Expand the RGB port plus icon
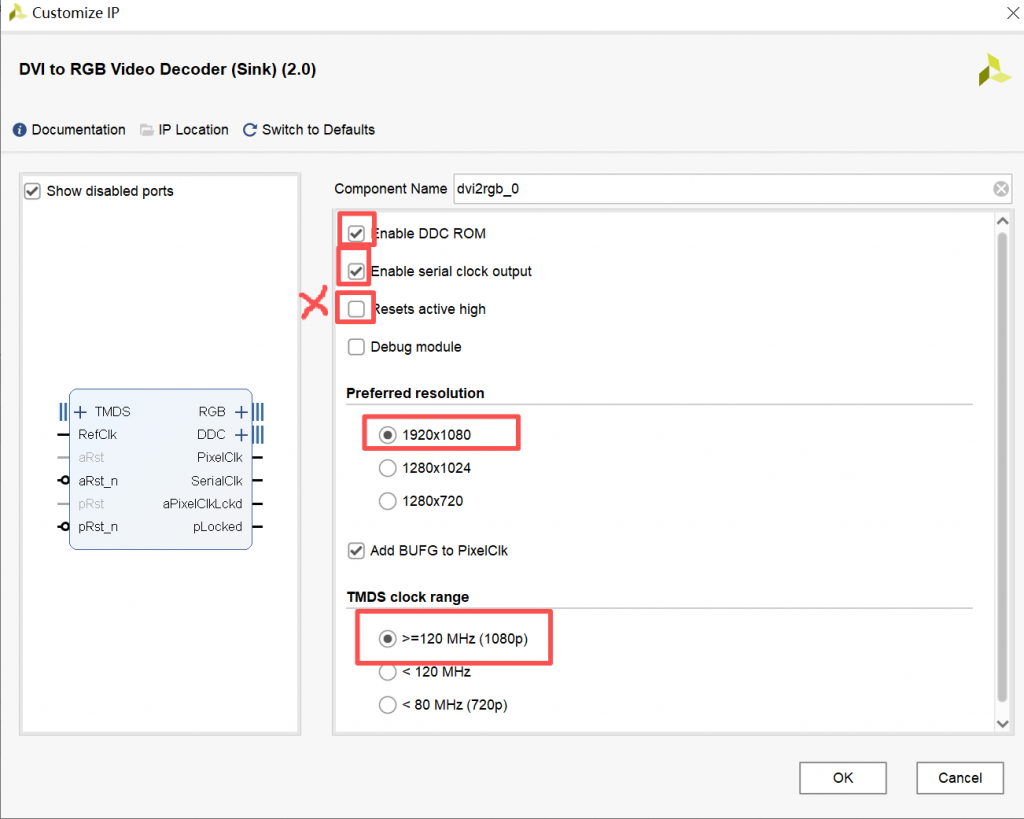The width and height of the screenshot is (1024, 819). coord(241,412)
